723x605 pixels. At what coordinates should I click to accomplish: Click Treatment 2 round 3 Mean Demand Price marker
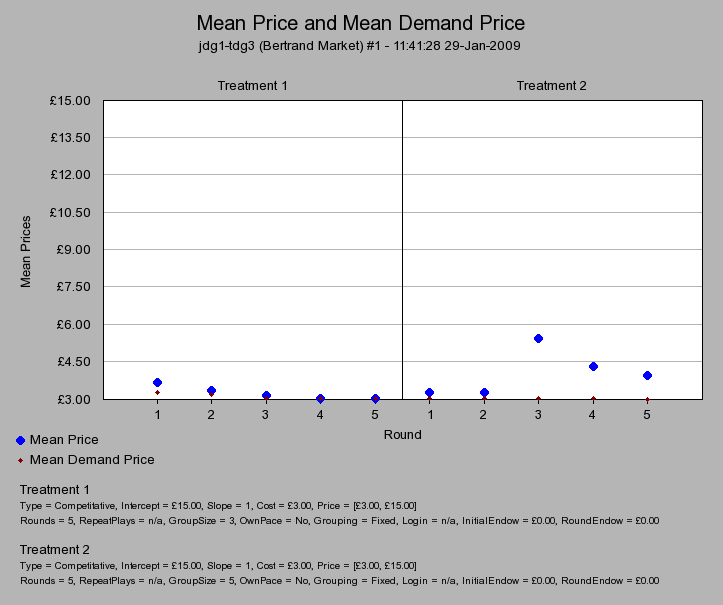tap(538, 399)
